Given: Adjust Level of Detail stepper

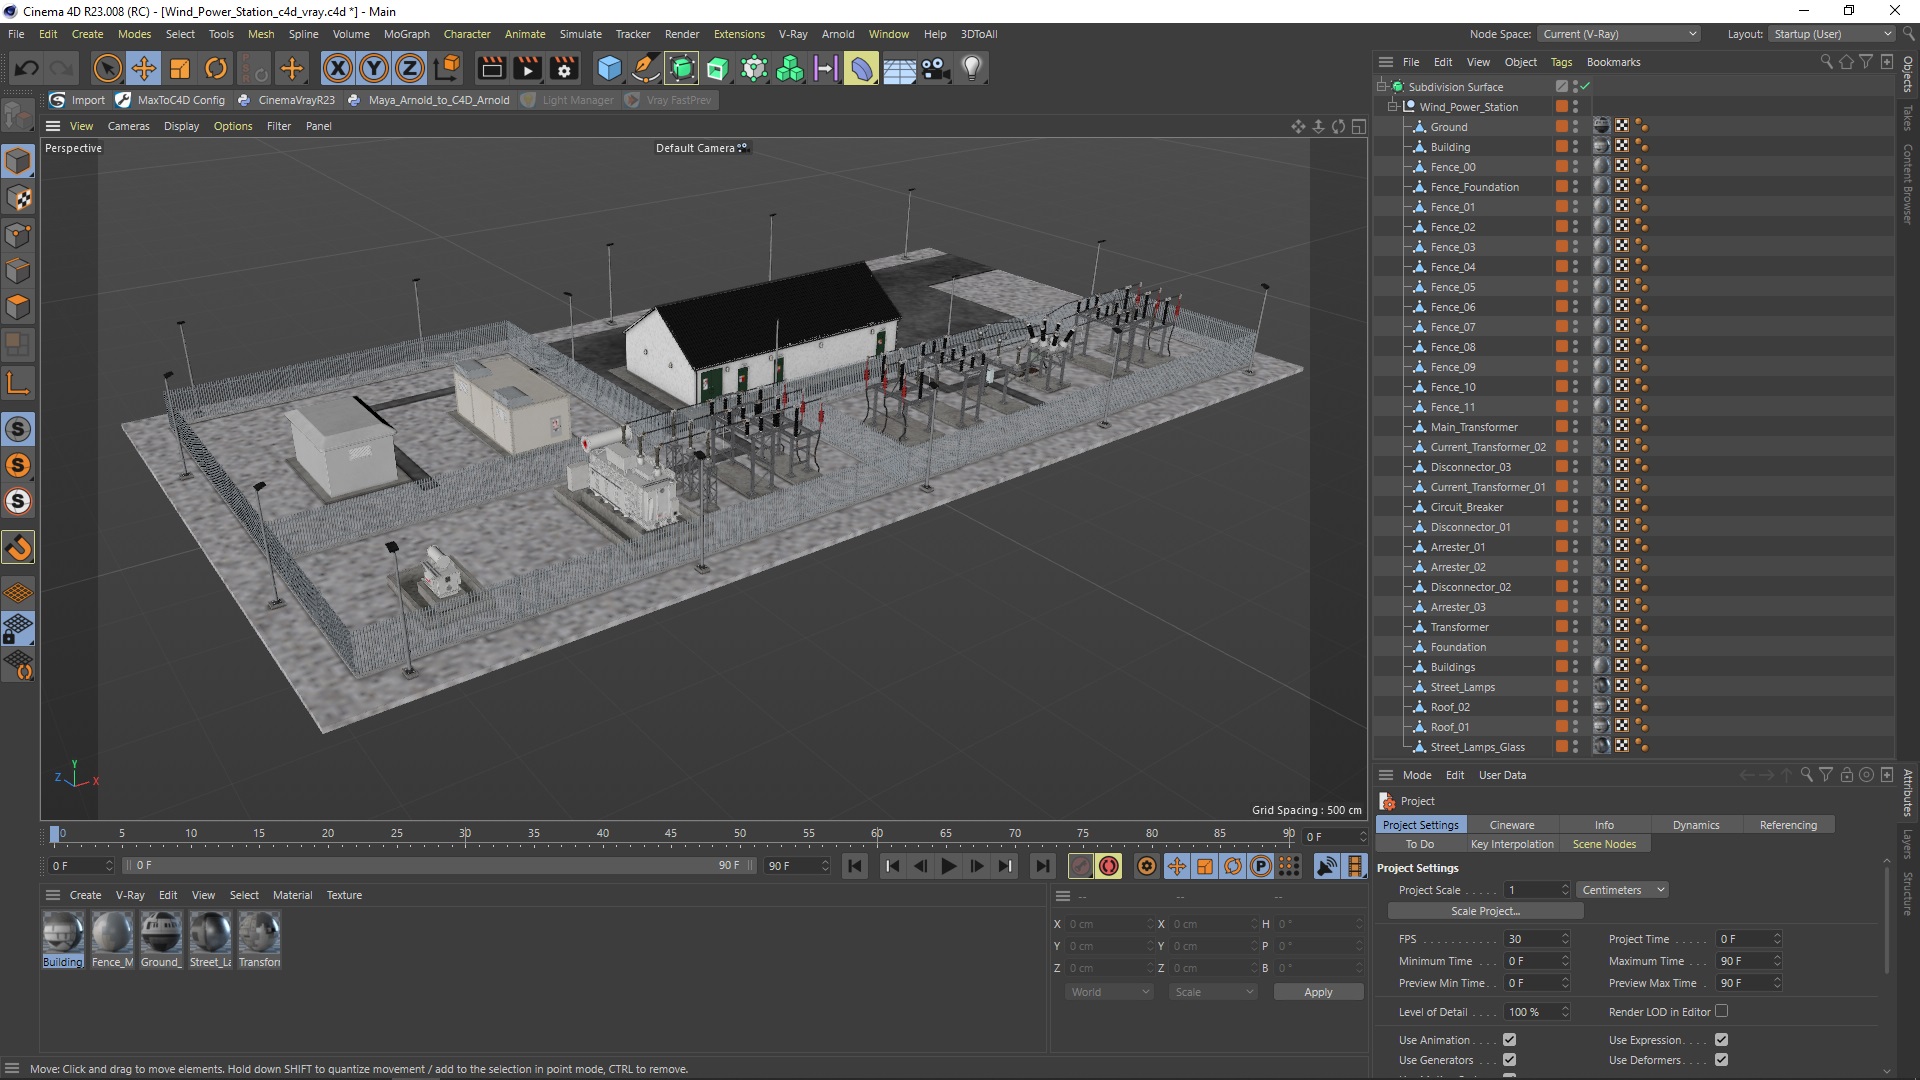Looking at the screenshot, I should pos(1565,1012).
